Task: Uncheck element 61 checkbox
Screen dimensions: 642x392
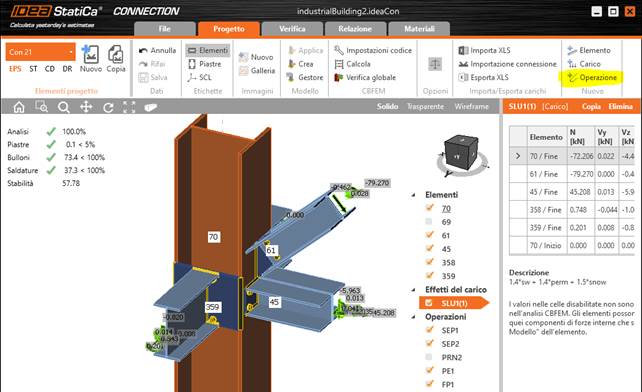Action: pyautogui.click(x=429, y=235)
